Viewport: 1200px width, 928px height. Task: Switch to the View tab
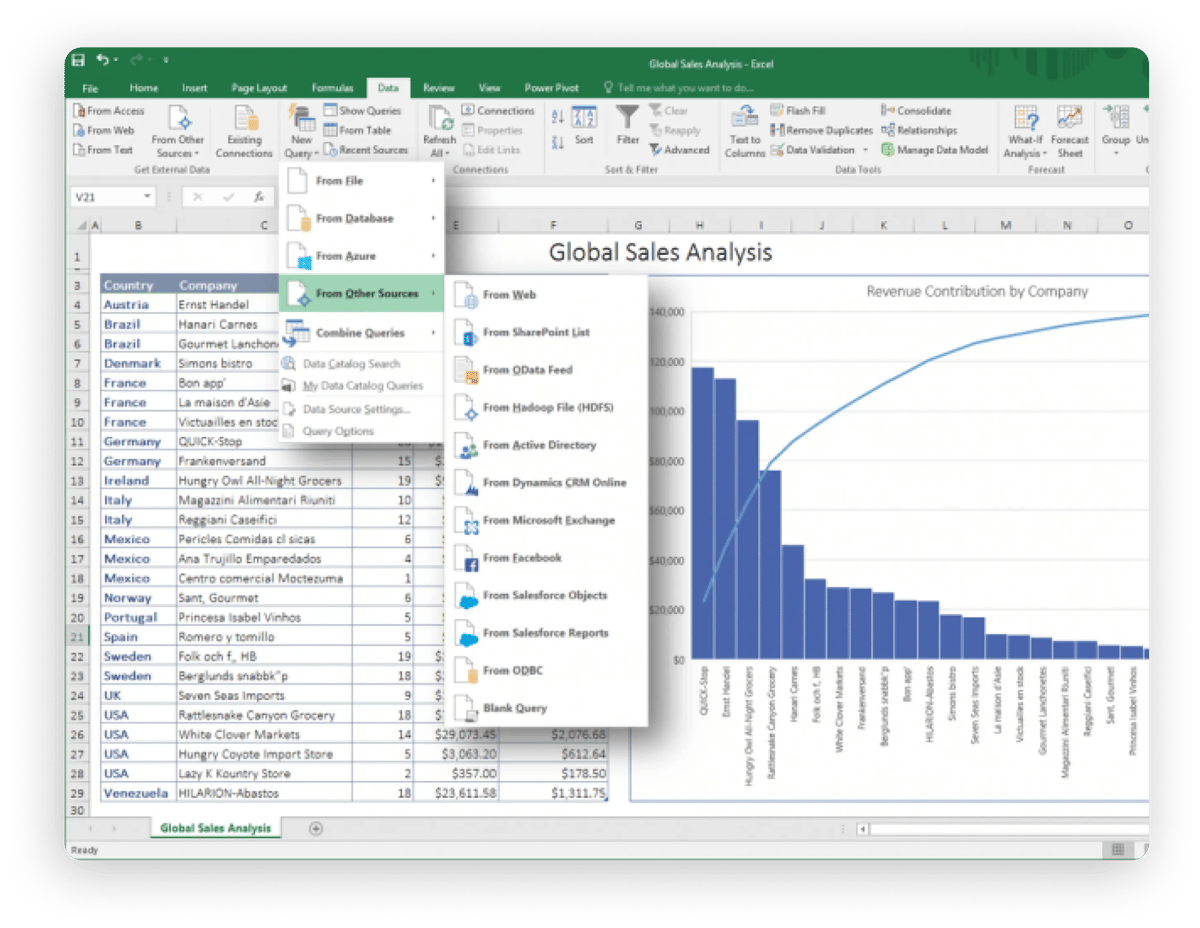pos(489,88)
